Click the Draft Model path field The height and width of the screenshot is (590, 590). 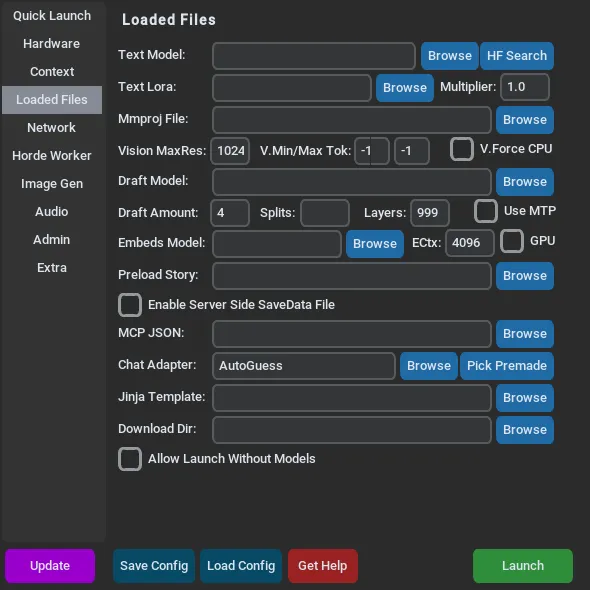[352, 182]
